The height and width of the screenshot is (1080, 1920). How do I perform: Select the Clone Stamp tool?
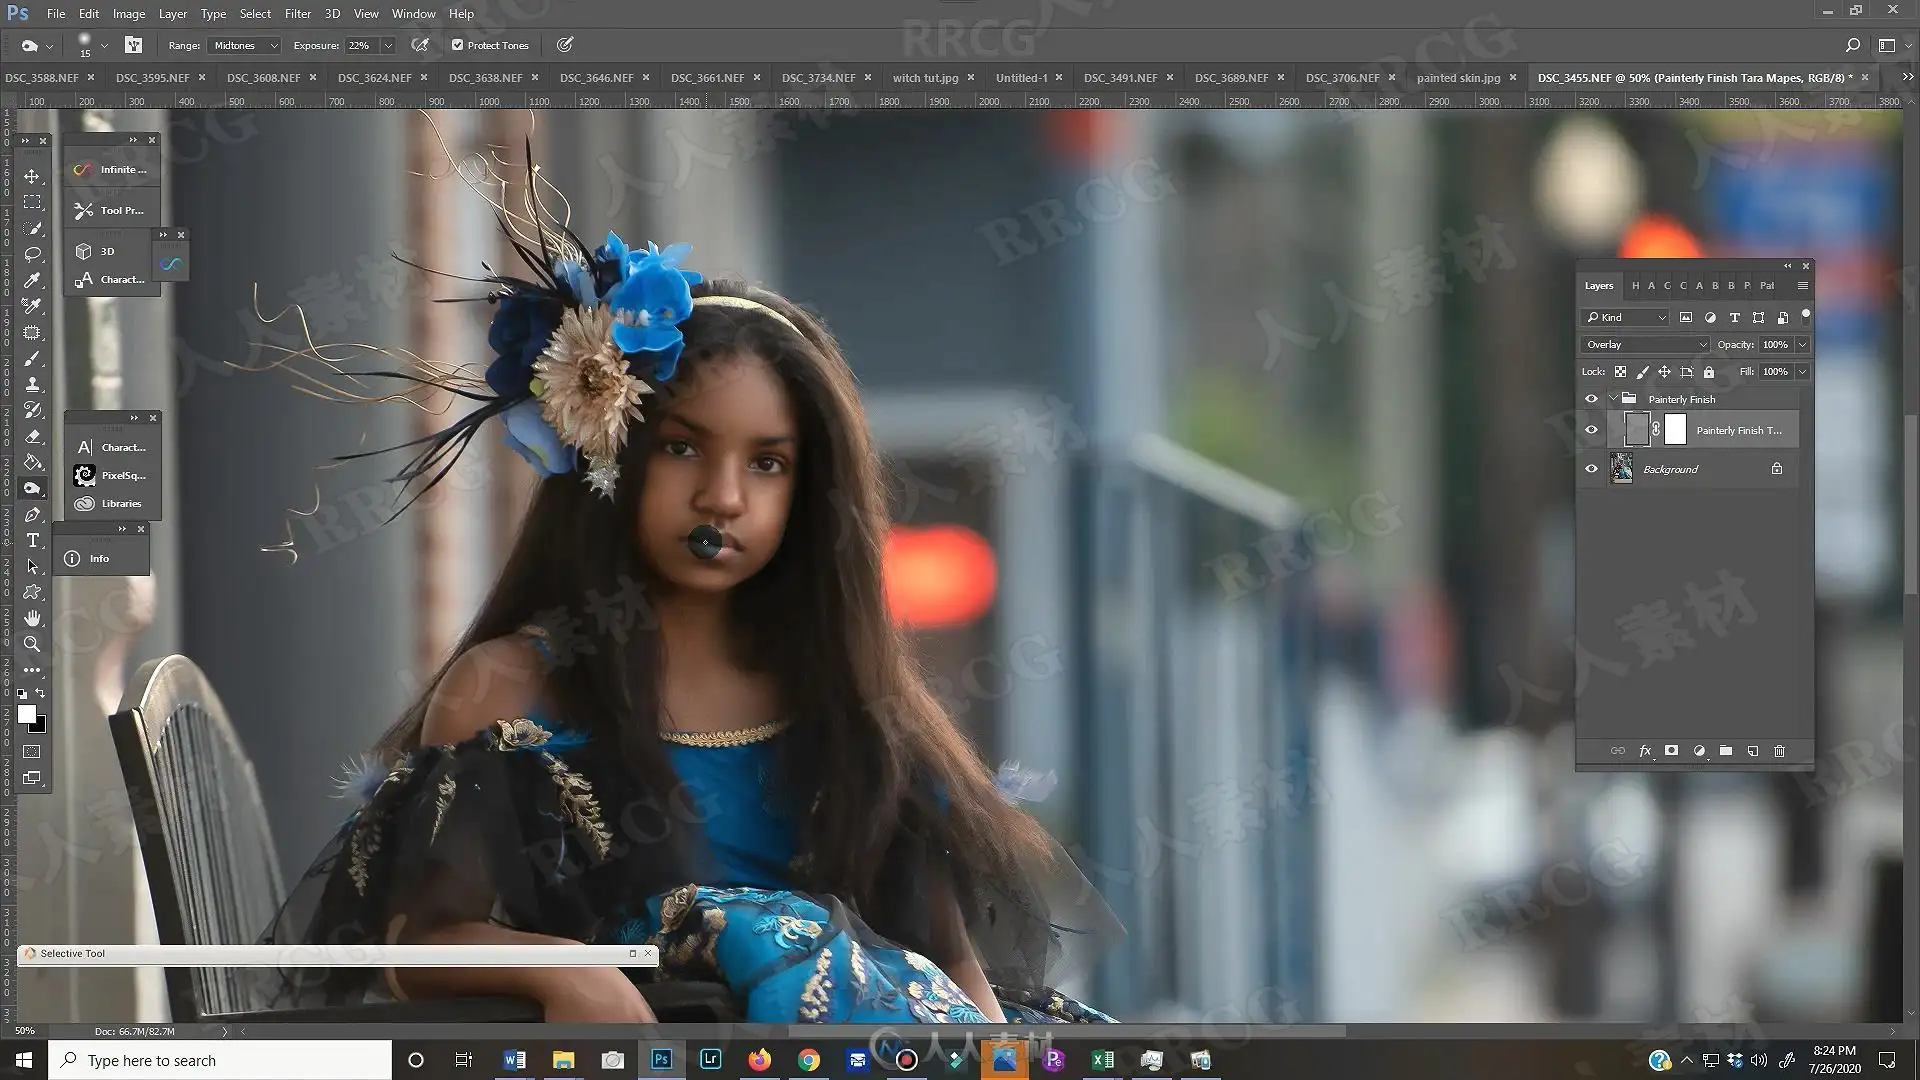32,384
